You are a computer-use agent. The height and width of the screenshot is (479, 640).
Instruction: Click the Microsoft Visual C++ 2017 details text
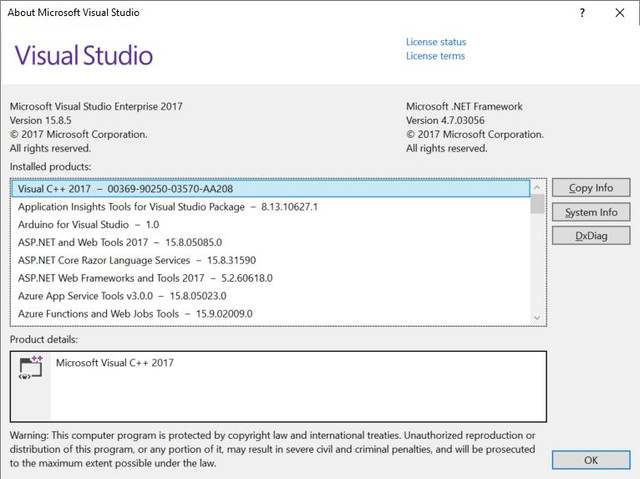pyautogui.click(x=115, y=363)
